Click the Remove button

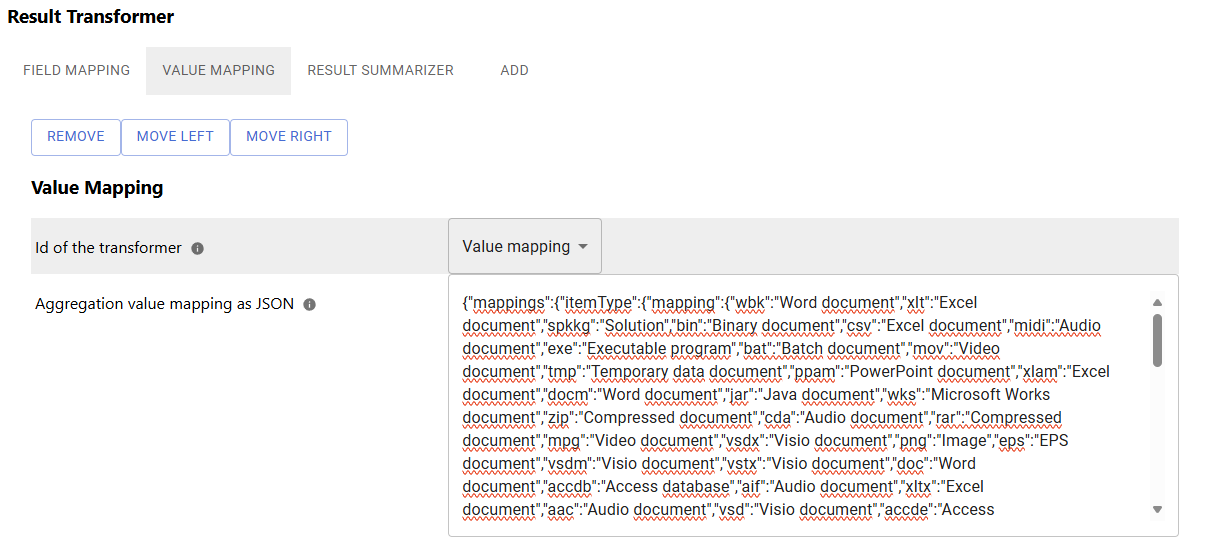click(76, 137)
